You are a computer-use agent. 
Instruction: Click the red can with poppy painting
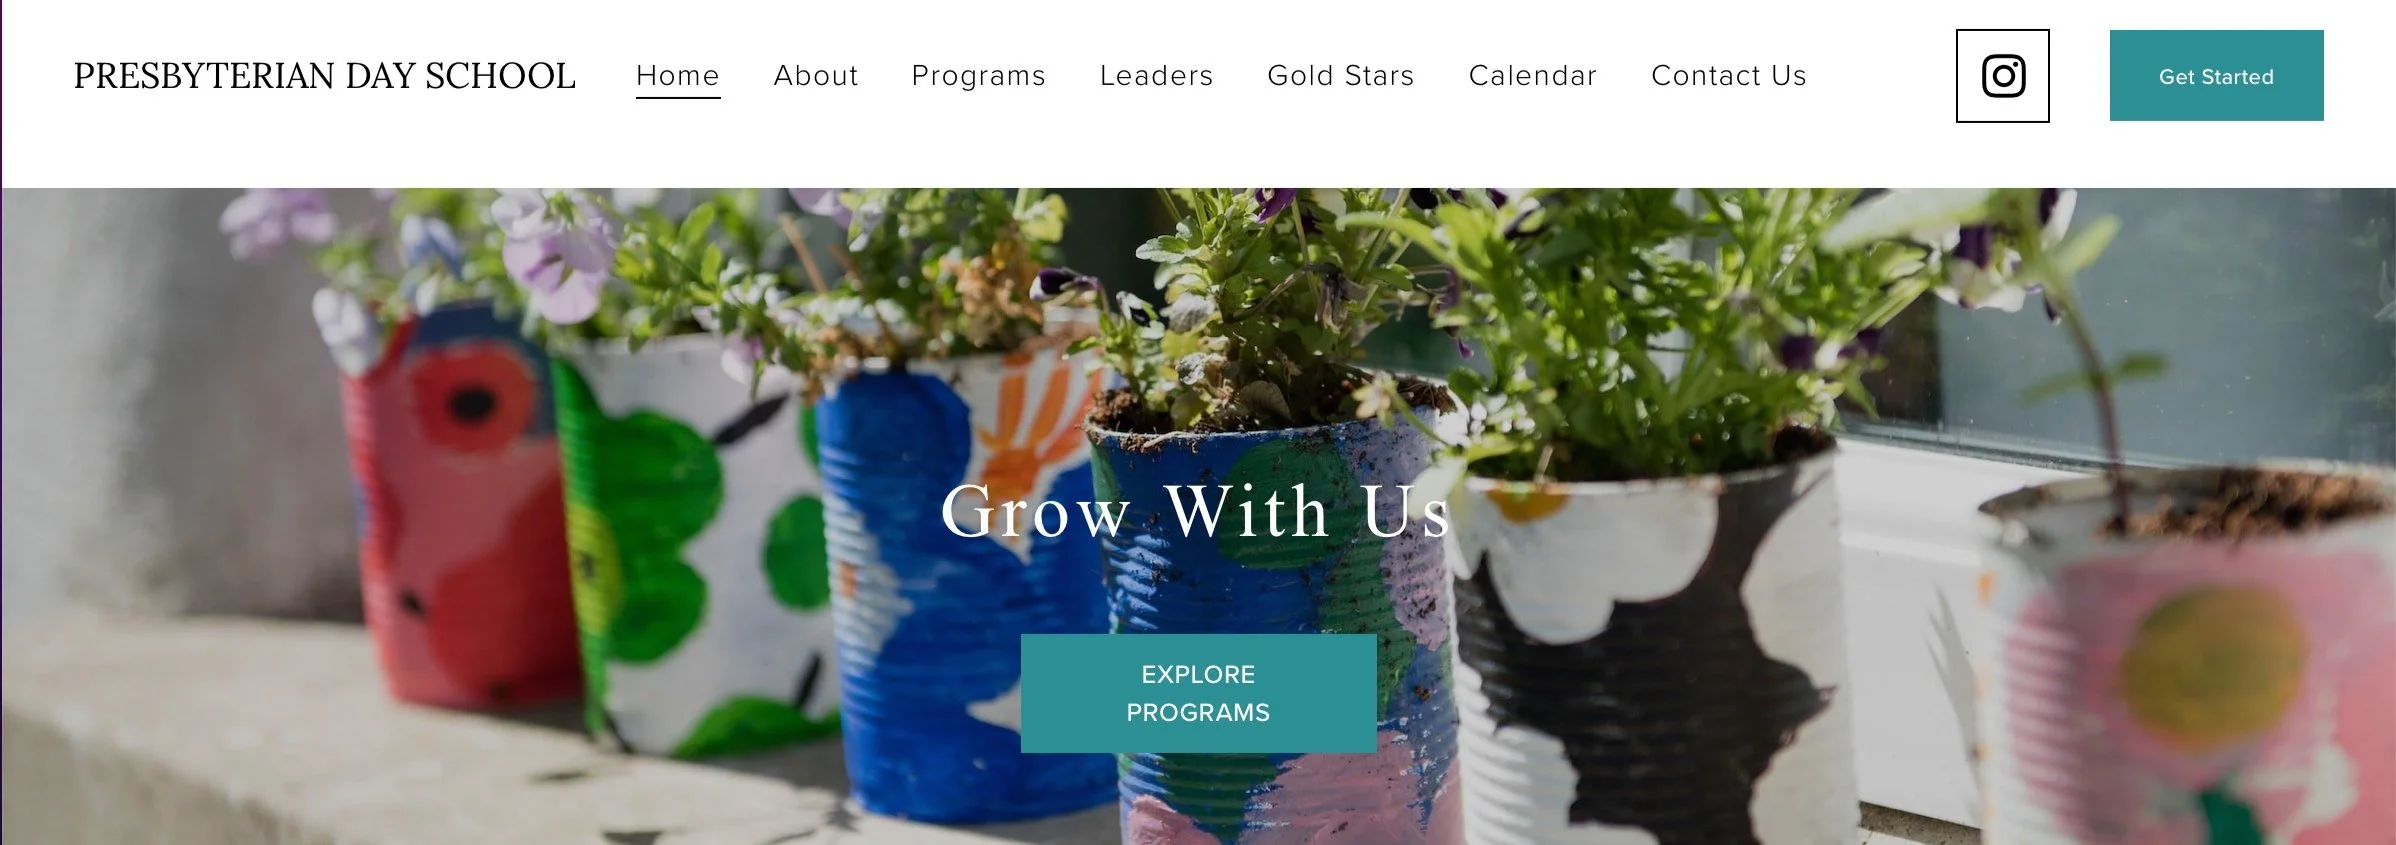[455, 510]
